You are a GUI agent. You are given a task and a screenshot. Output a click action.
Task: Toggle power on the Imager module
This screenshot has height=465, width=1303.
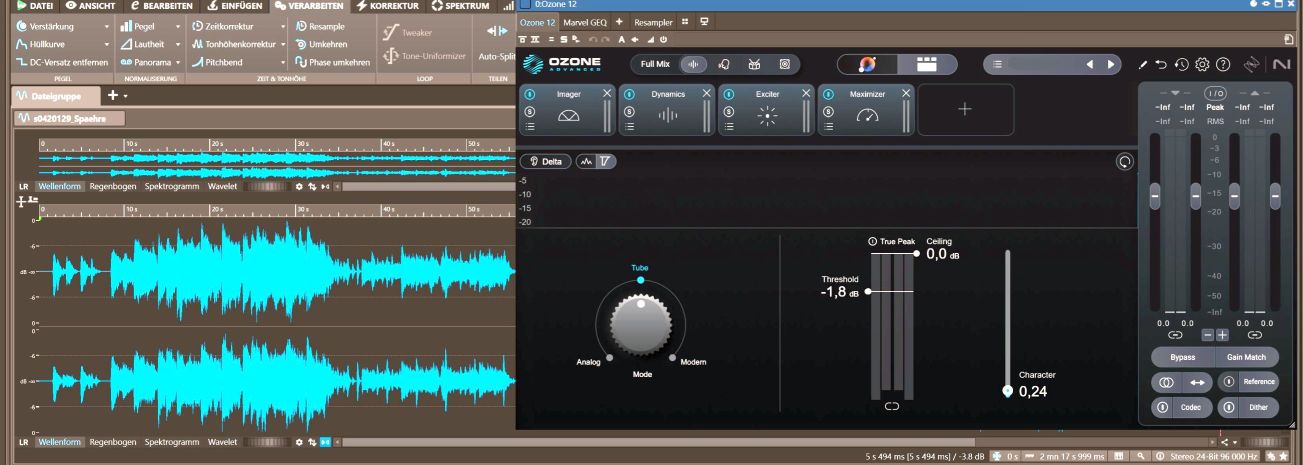coord(530,93)
